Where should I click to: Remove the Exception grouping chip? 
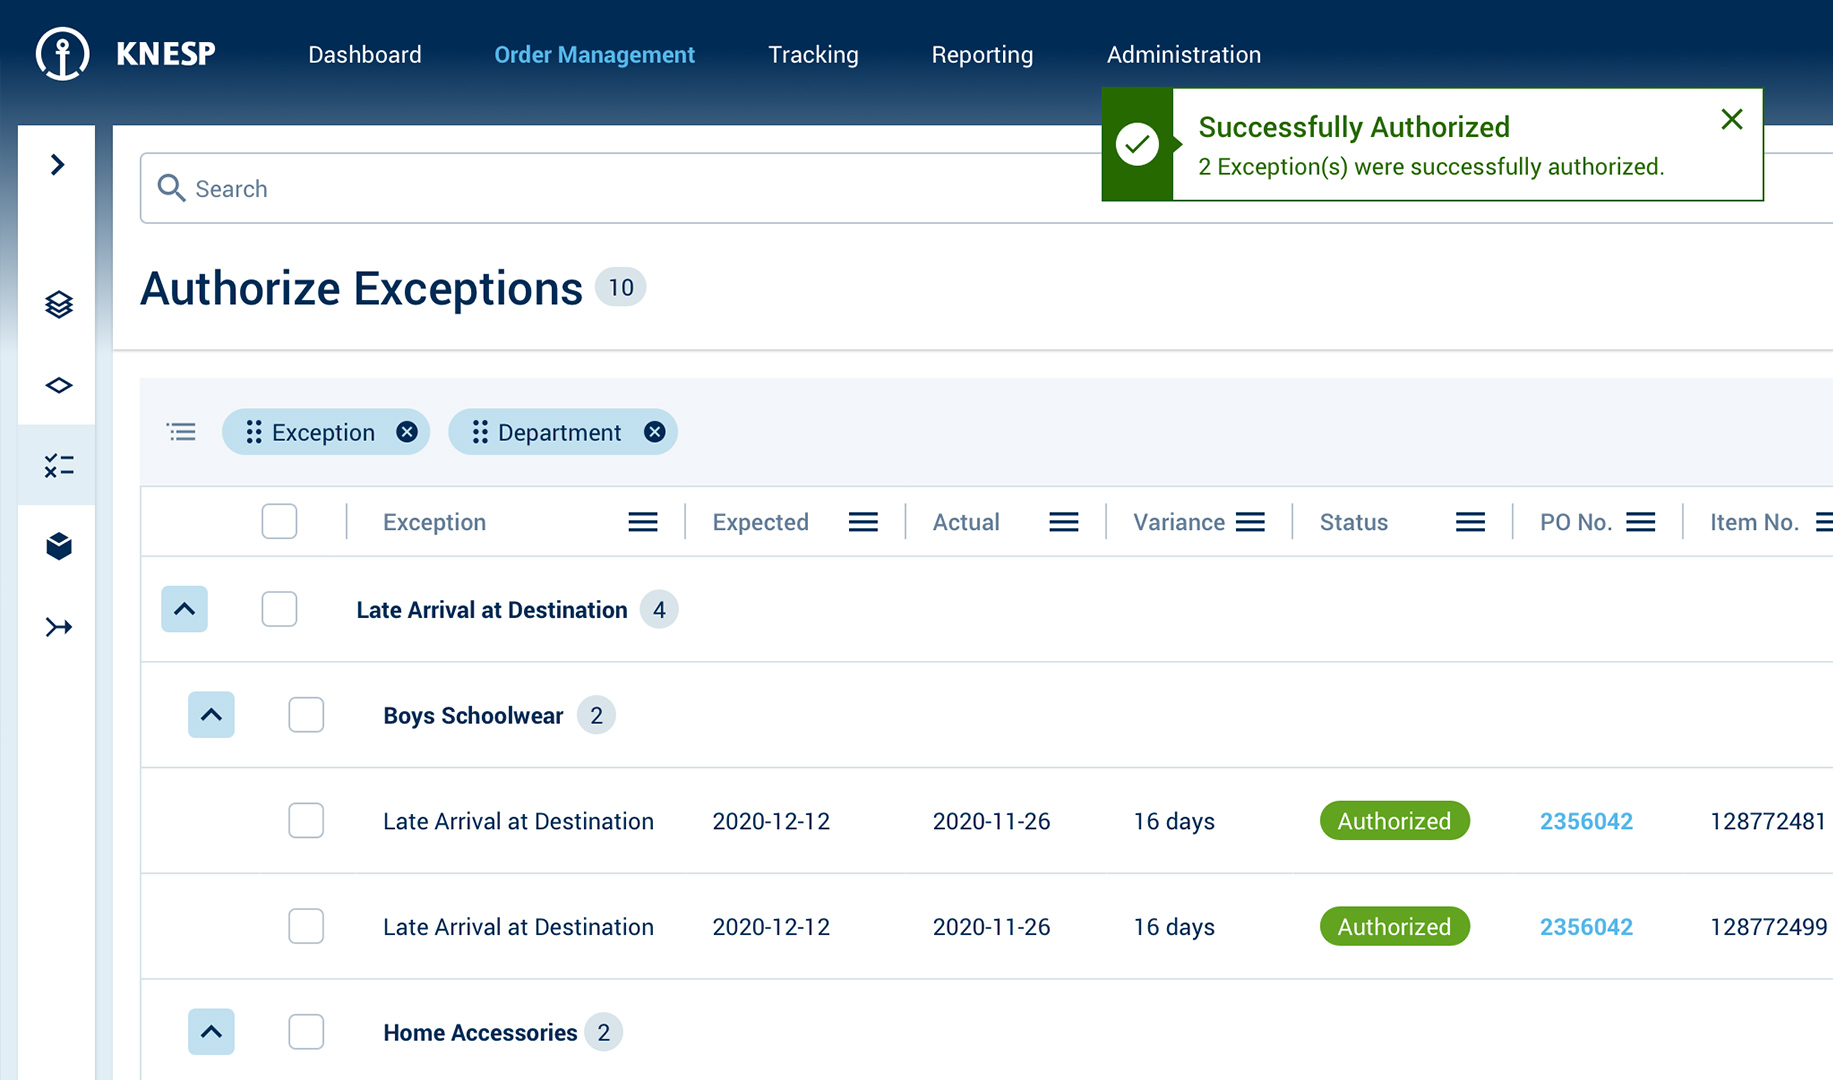[x=406, y=432]
